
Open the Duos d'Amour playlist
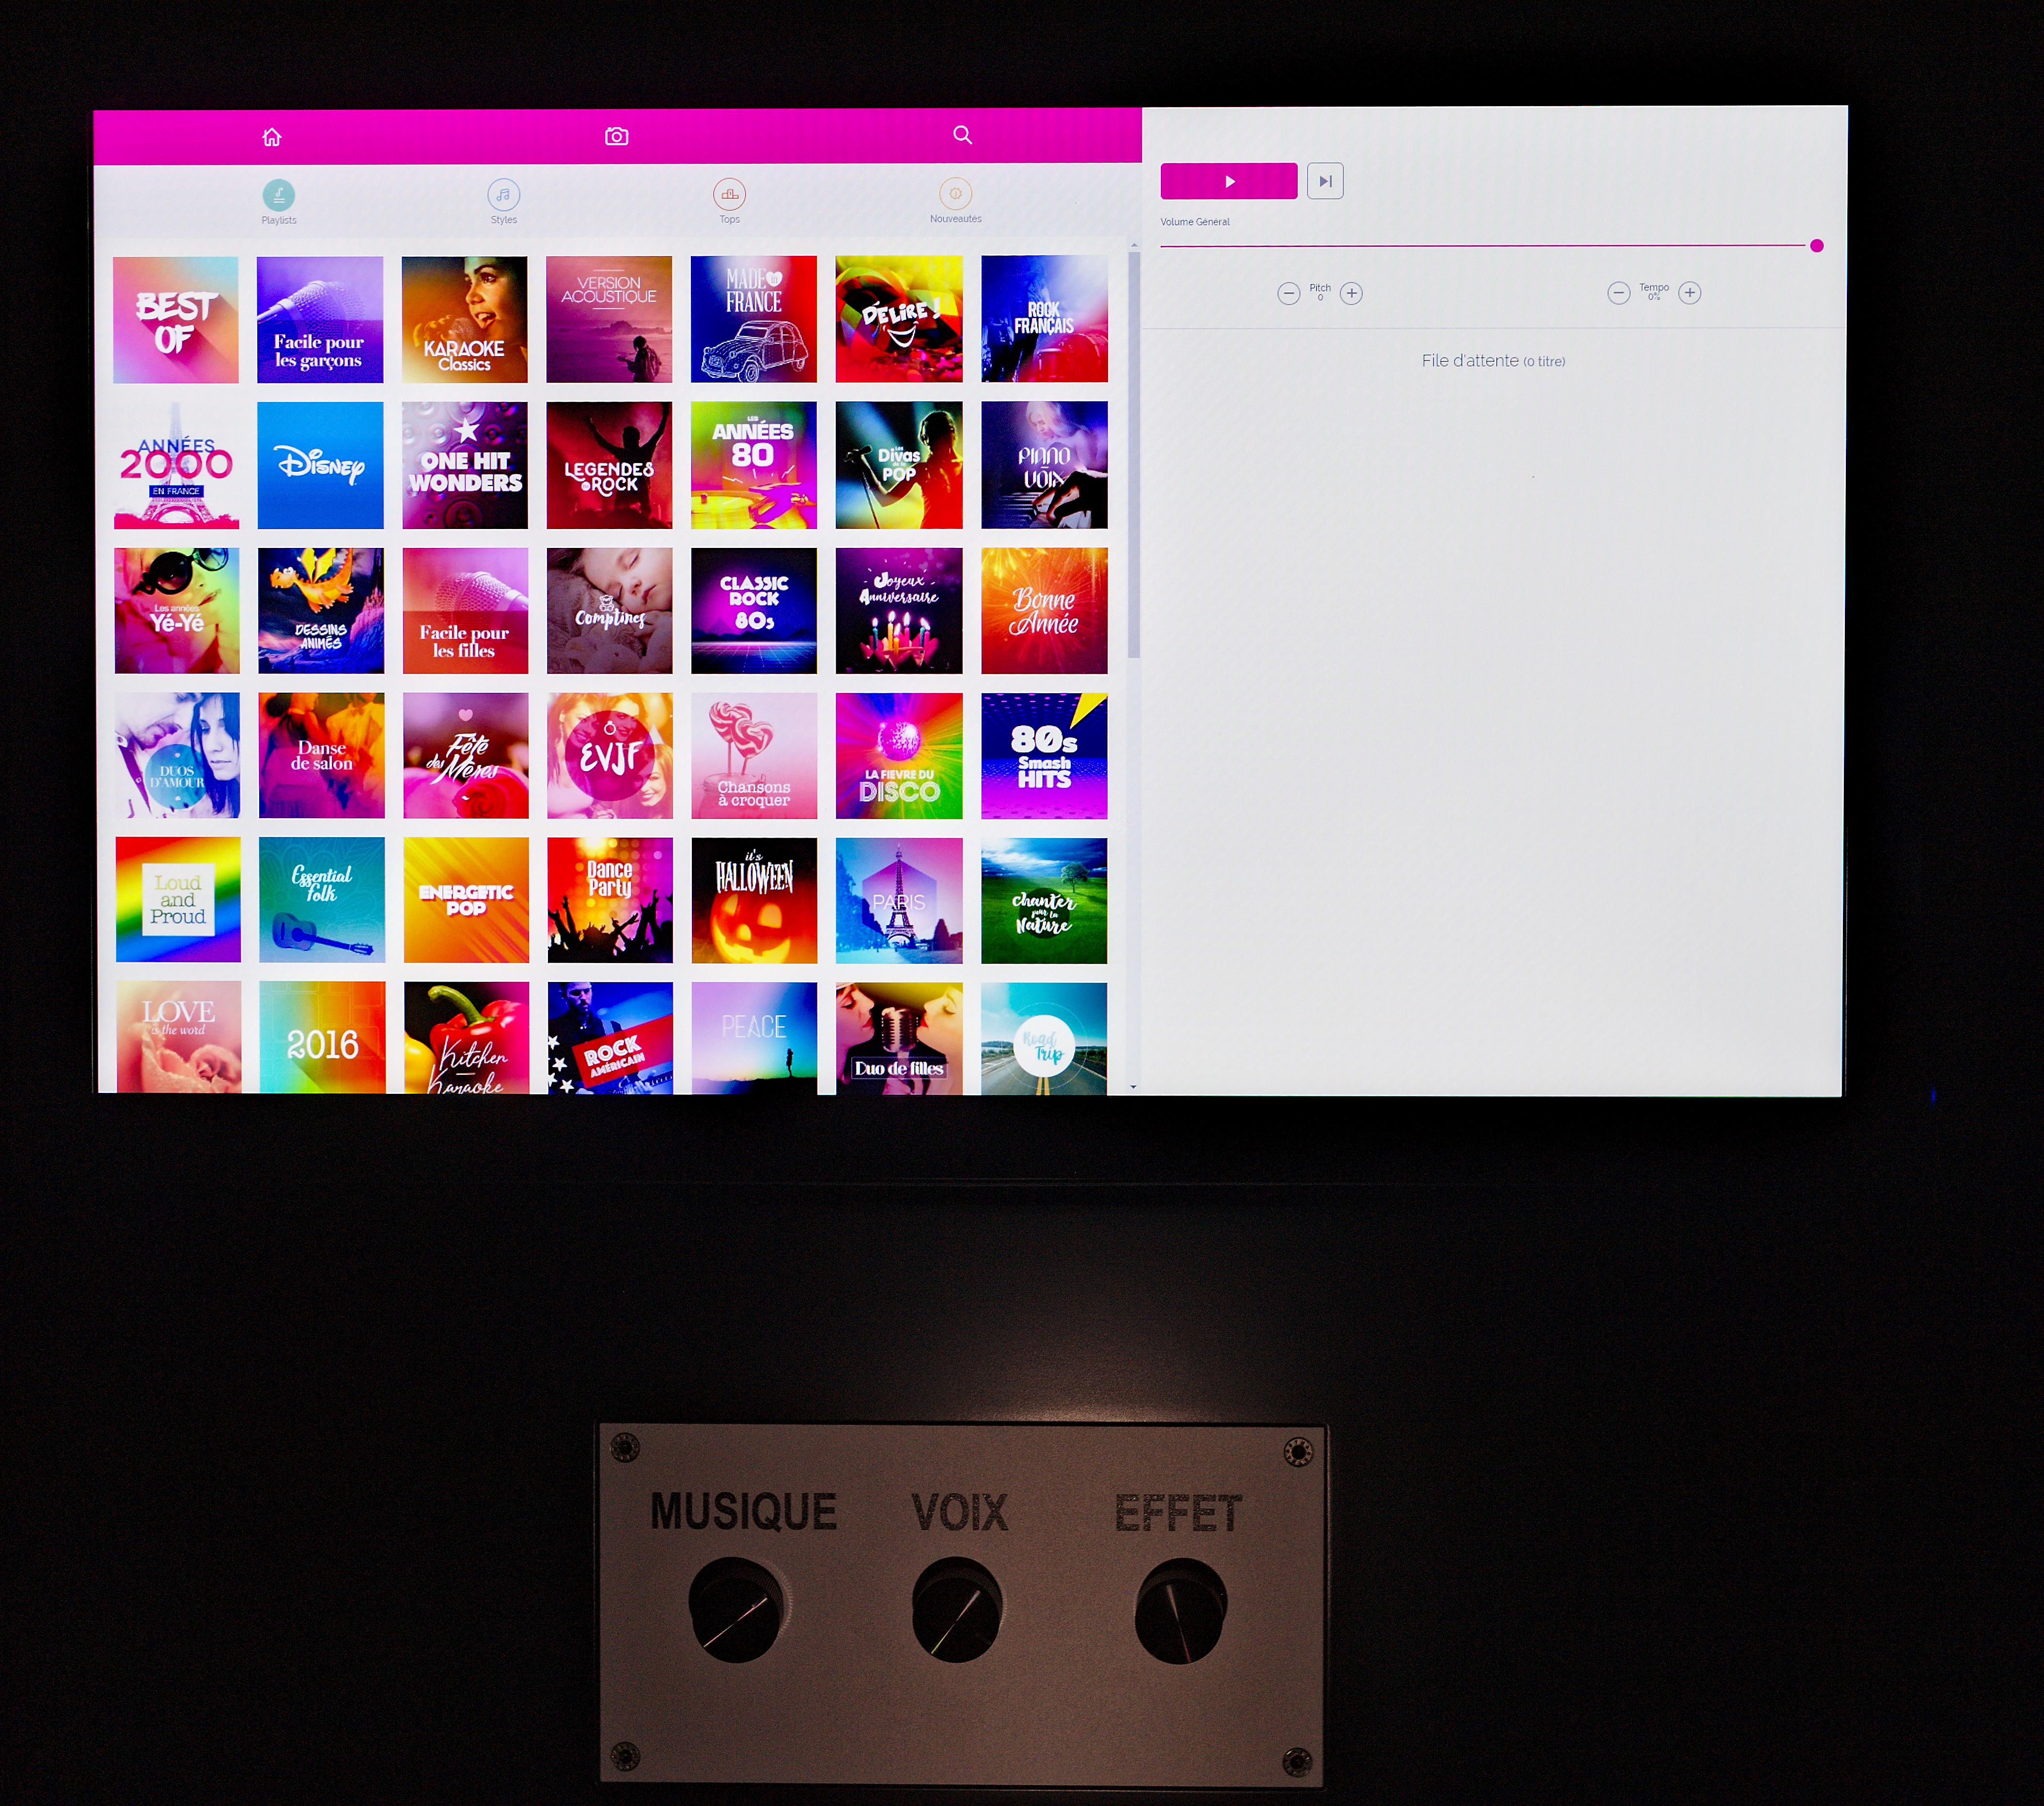coord(177,756)
